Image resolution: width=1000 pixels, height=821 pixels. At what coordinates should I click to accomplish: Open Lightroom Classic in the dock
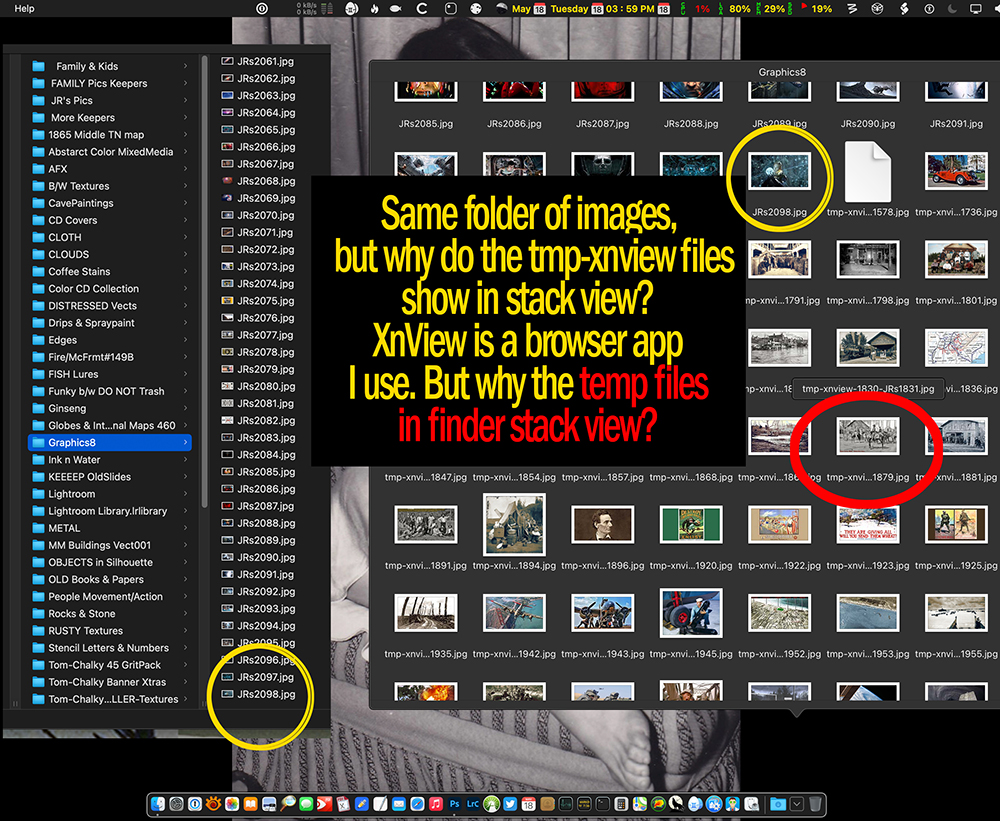(473, 804)
